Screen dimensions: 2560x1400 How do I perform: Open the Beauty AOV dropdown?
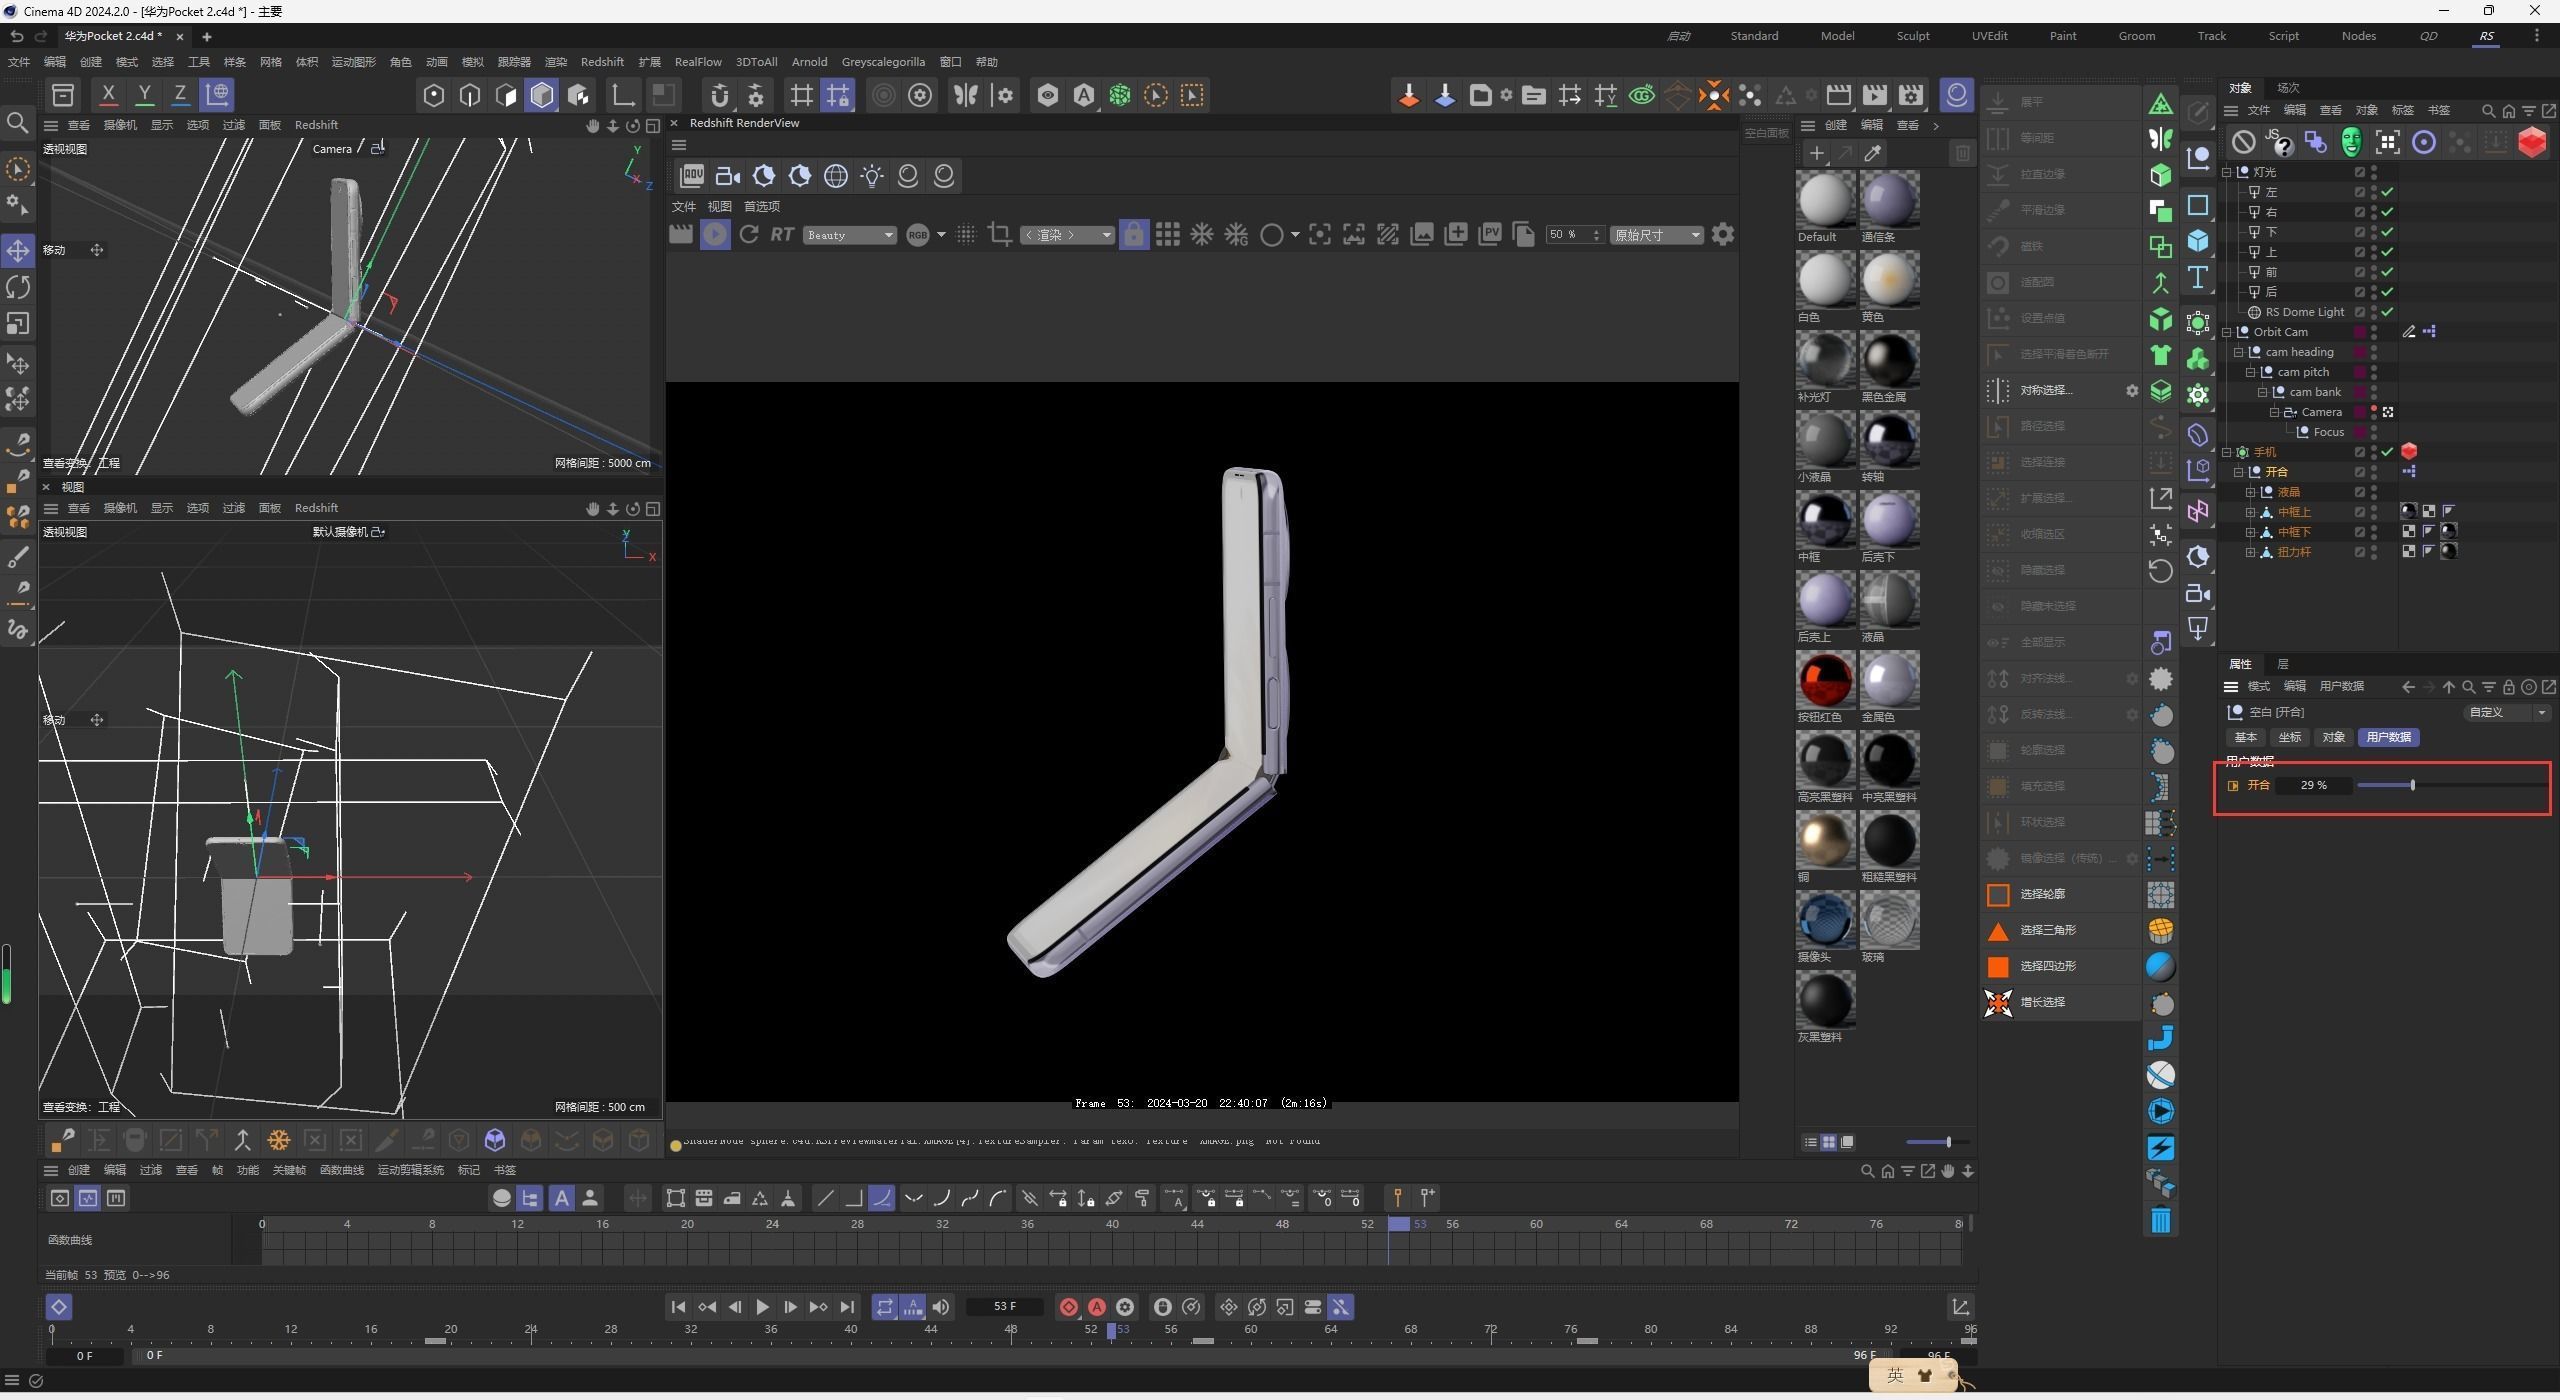[x=849, y=235]
